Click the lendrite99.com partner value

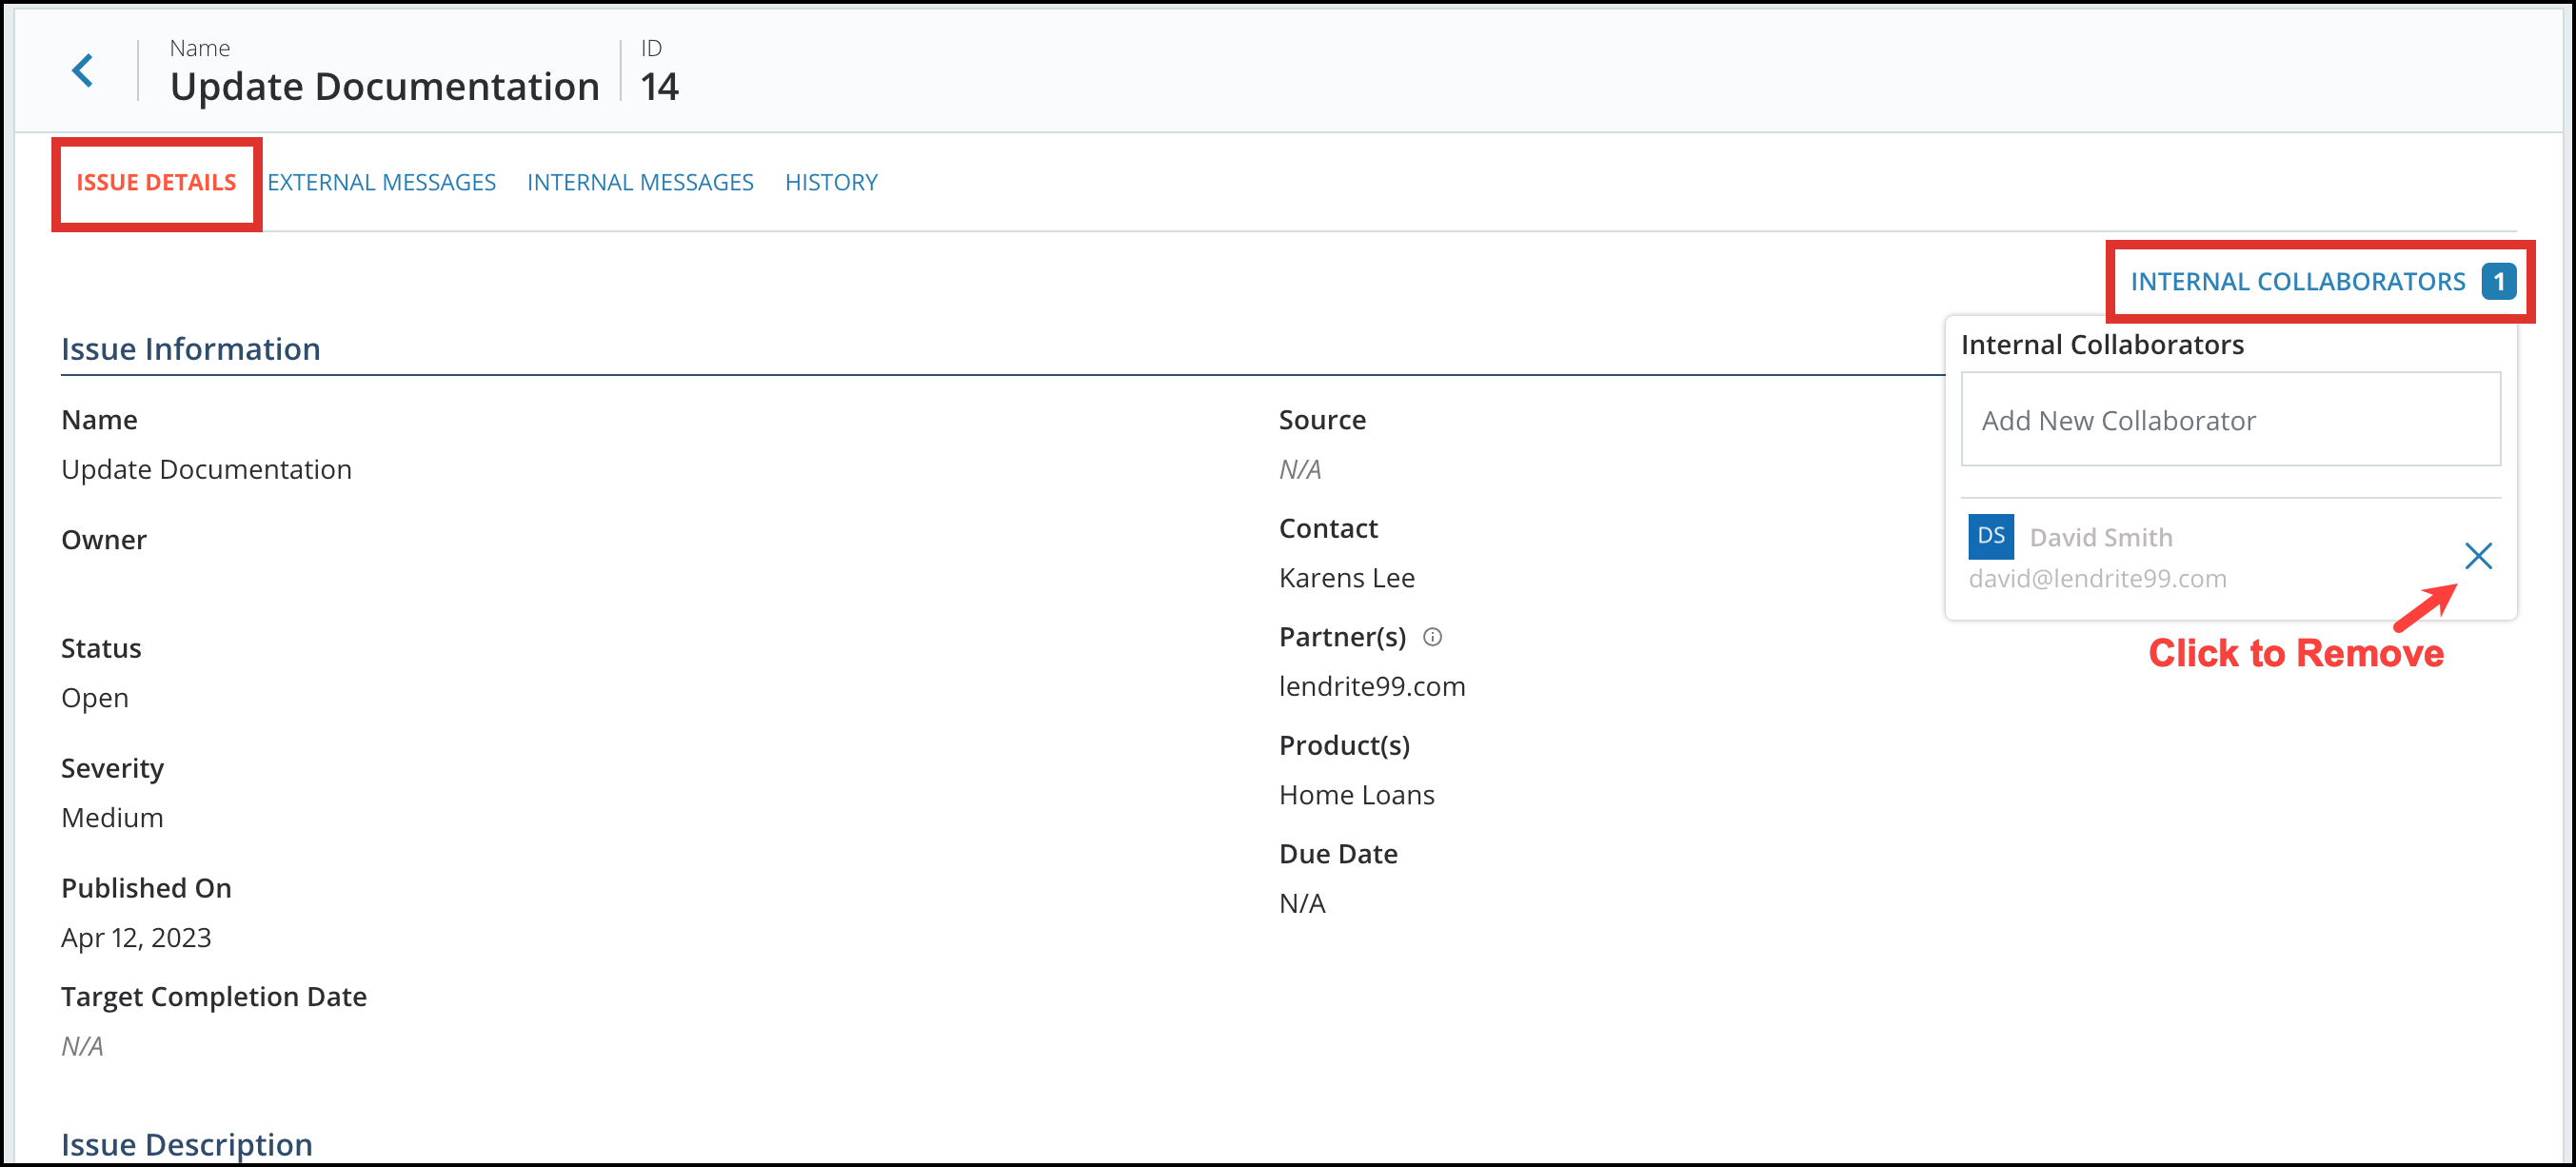point(1371,687)
